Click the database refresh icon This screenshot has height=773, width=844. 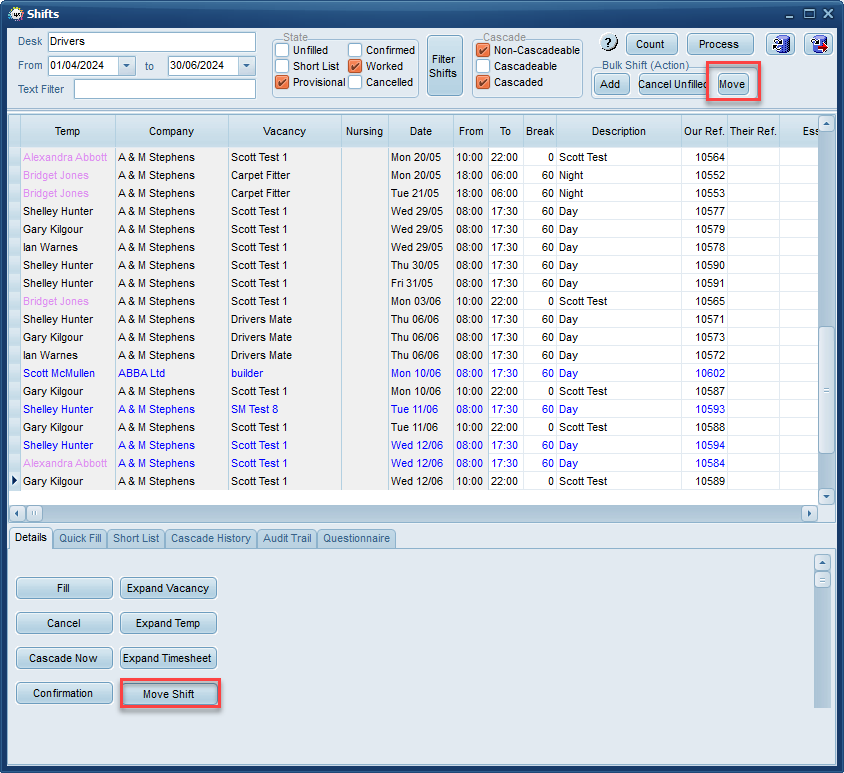point(780,44)
